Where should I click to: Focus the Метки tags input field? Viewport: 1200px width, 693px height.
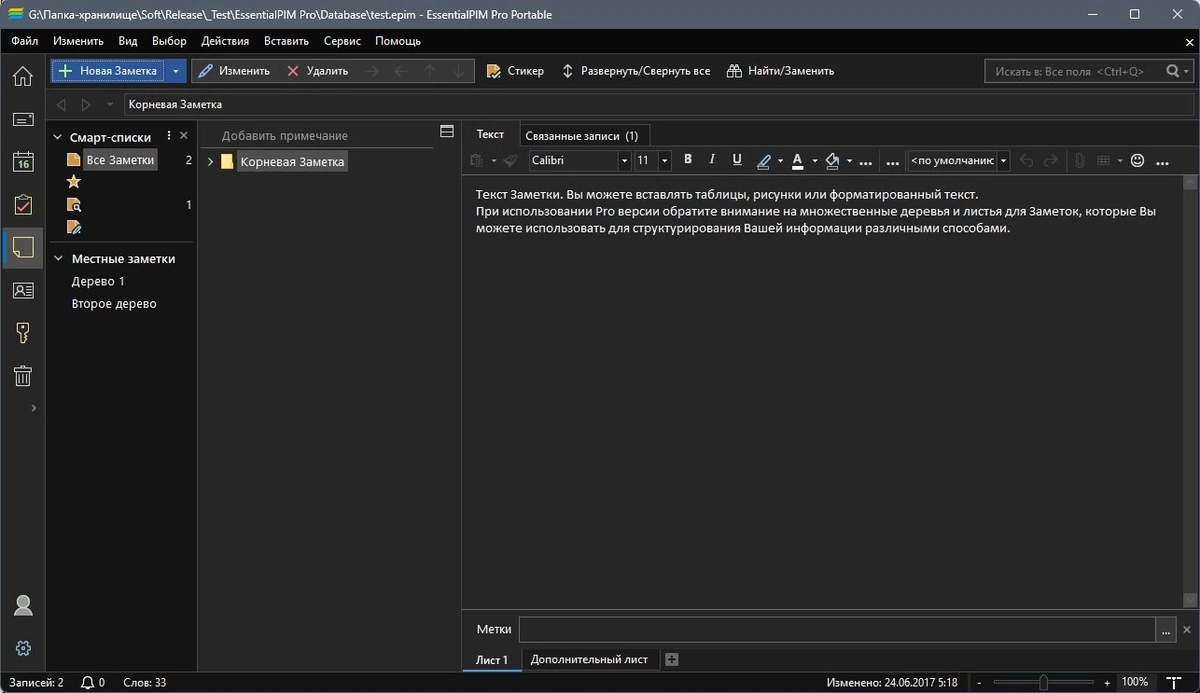837,629
